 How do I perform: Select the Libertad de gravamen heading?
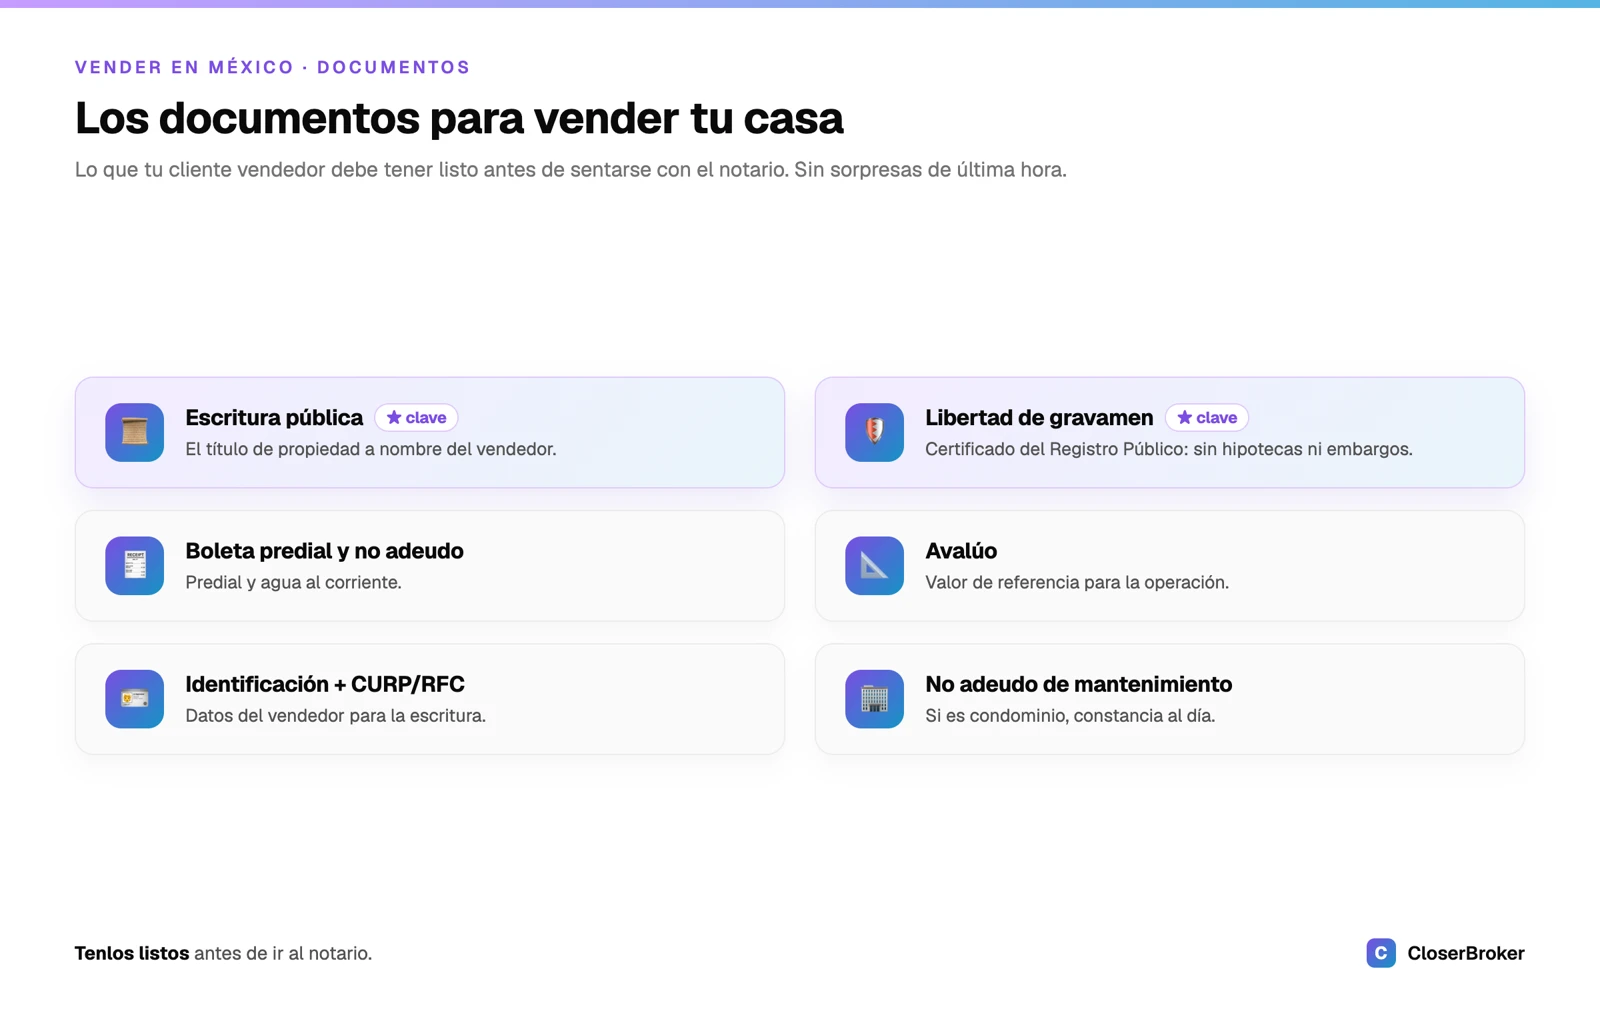click(1039, 418)
